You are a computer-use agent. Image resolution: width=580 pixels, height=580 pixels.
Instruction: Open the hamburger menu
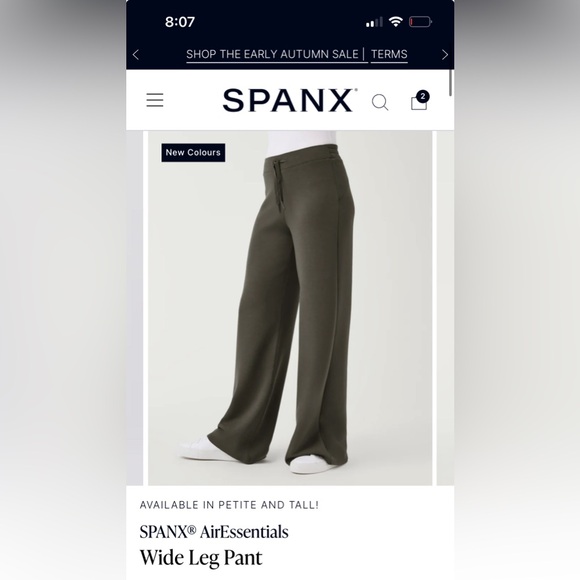(x=155, y=100)
